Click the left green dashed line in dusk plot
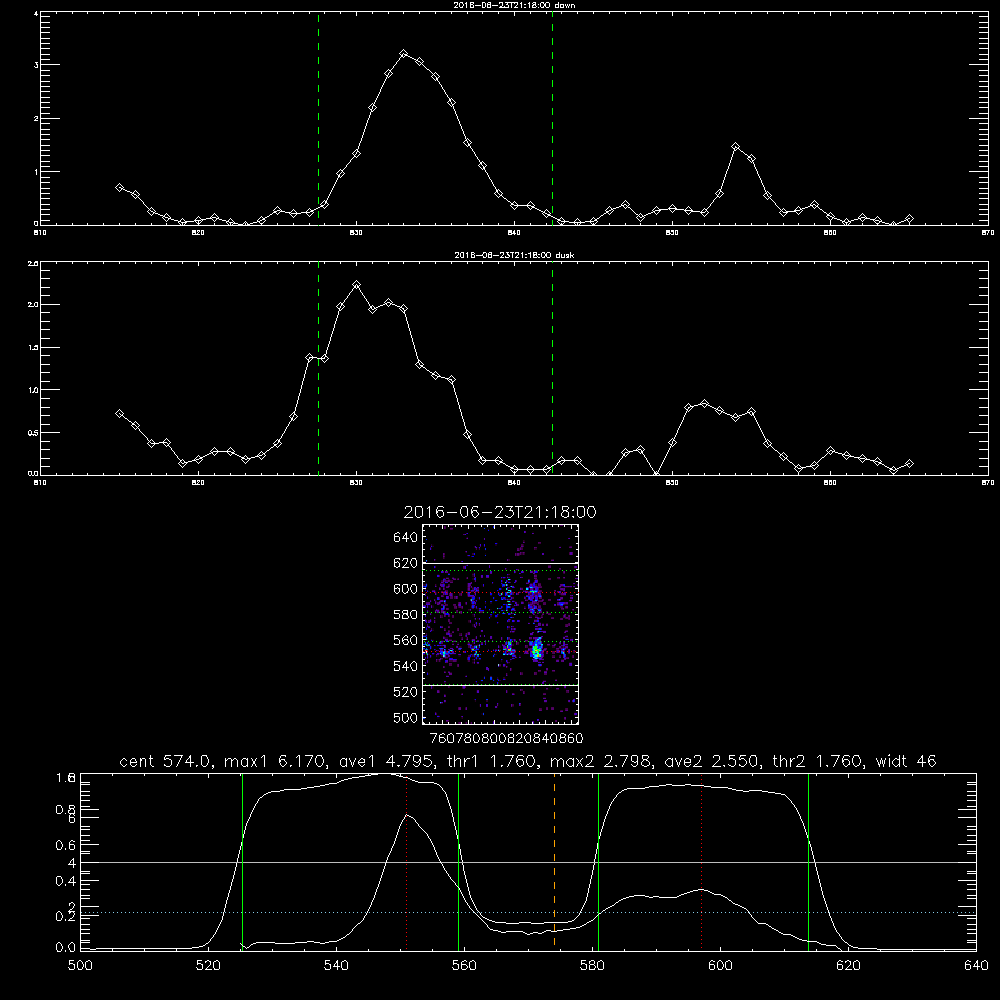1000x1000 pixels. point(318,368)
